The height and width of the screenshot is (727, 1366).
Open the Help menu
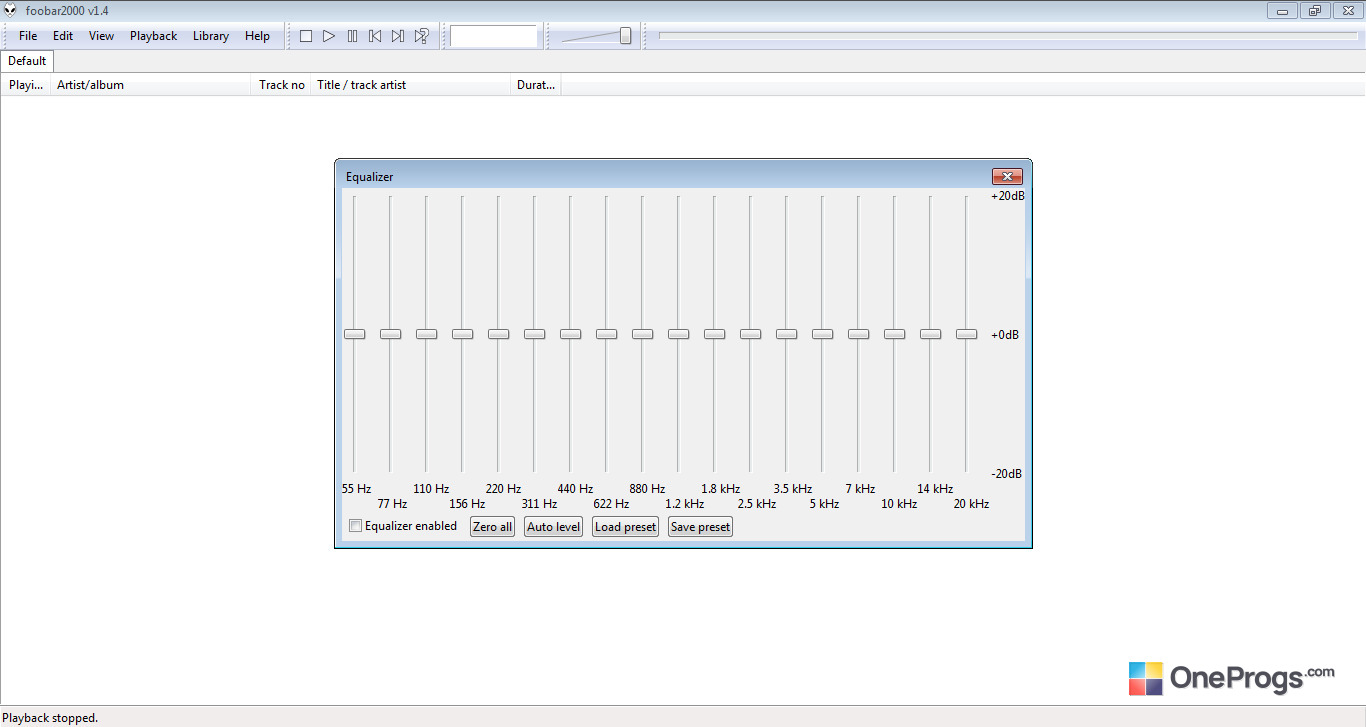tap(257, 36)
